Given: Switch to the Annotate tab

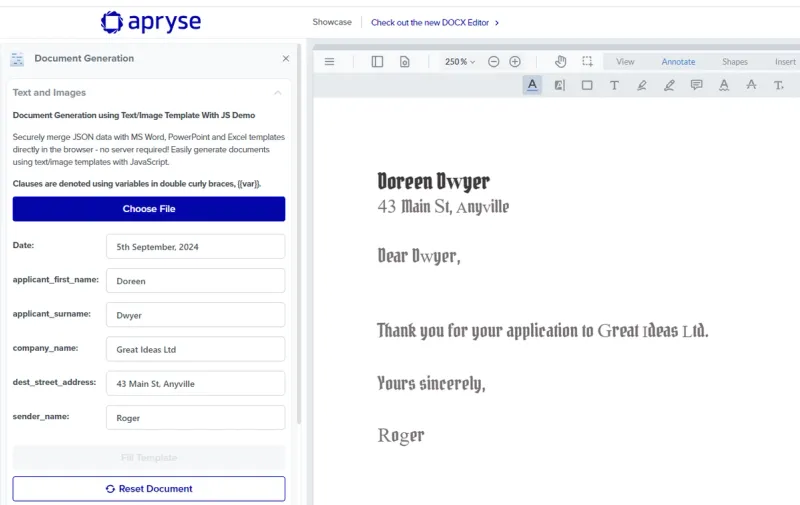Looking at the screenshot, I should point(678,62).
